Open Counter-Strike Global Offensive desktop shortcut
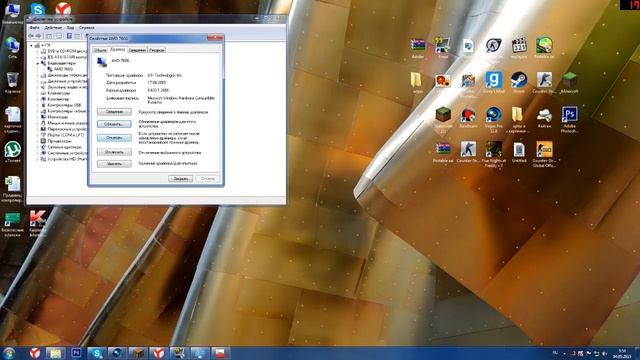The image size is (640, 360). (x=544, y=153)
